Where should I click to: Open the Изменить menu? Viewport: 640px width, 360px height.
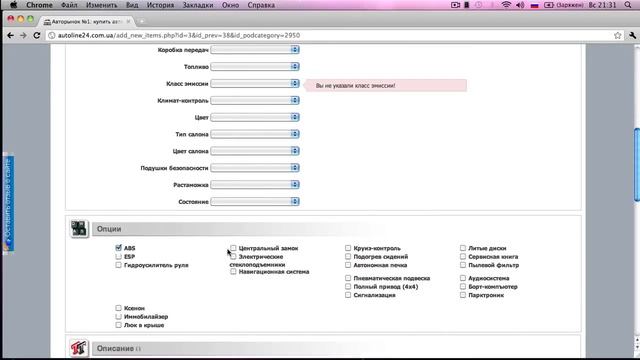pos(102,5)
